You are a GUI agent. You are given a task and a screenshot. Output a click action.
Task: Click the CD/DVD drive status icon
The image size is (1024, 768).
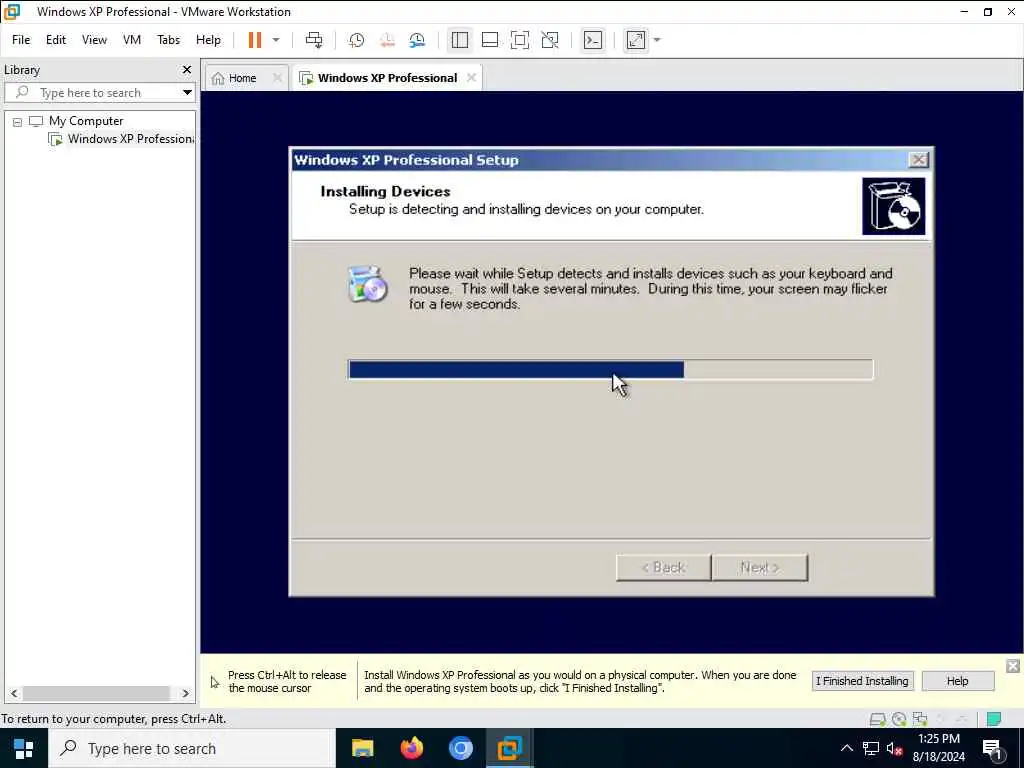pos(899,720)
